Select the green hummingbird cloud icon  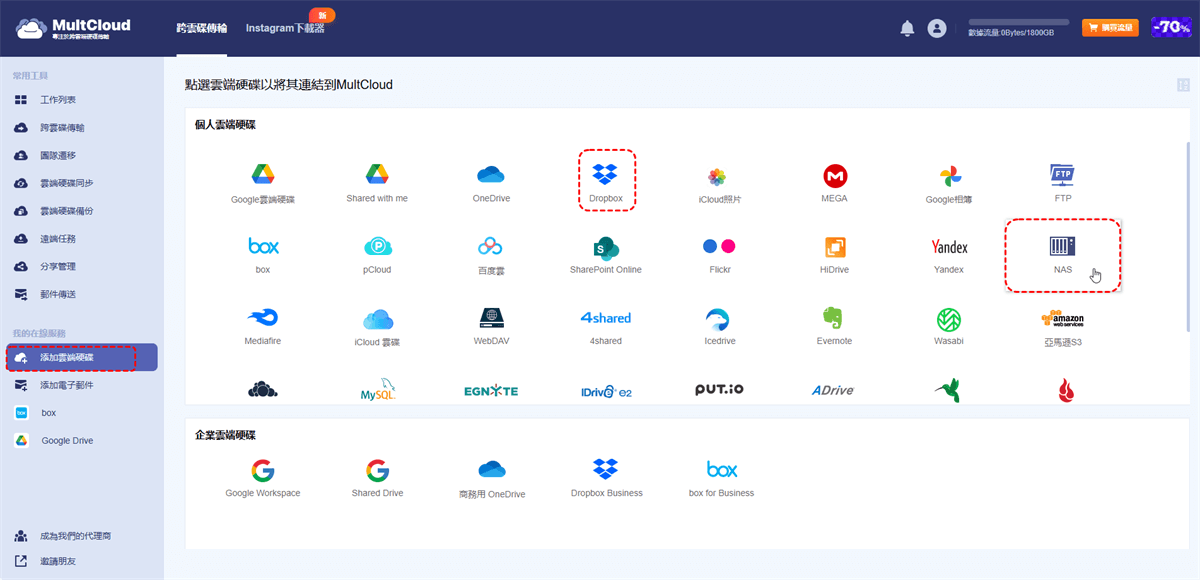pos(949,391)
